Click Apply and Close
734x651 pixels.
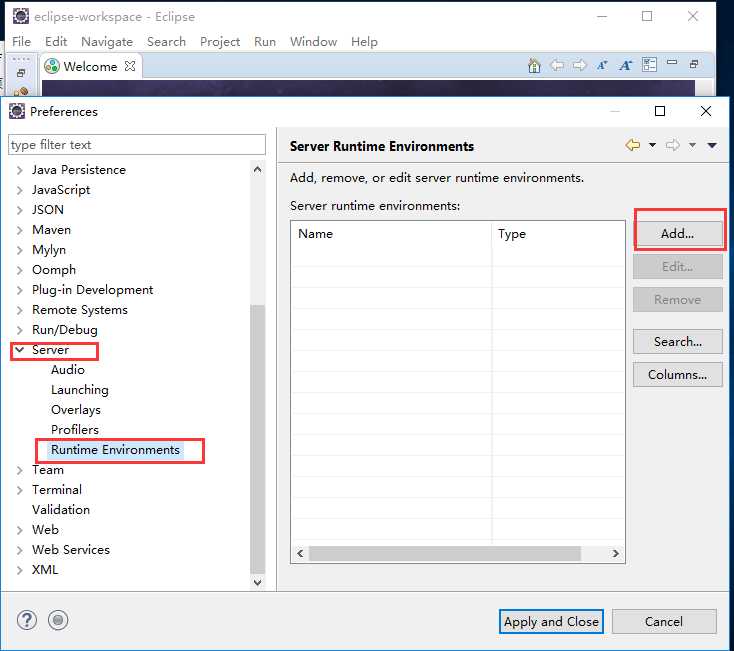pos(551,622)
